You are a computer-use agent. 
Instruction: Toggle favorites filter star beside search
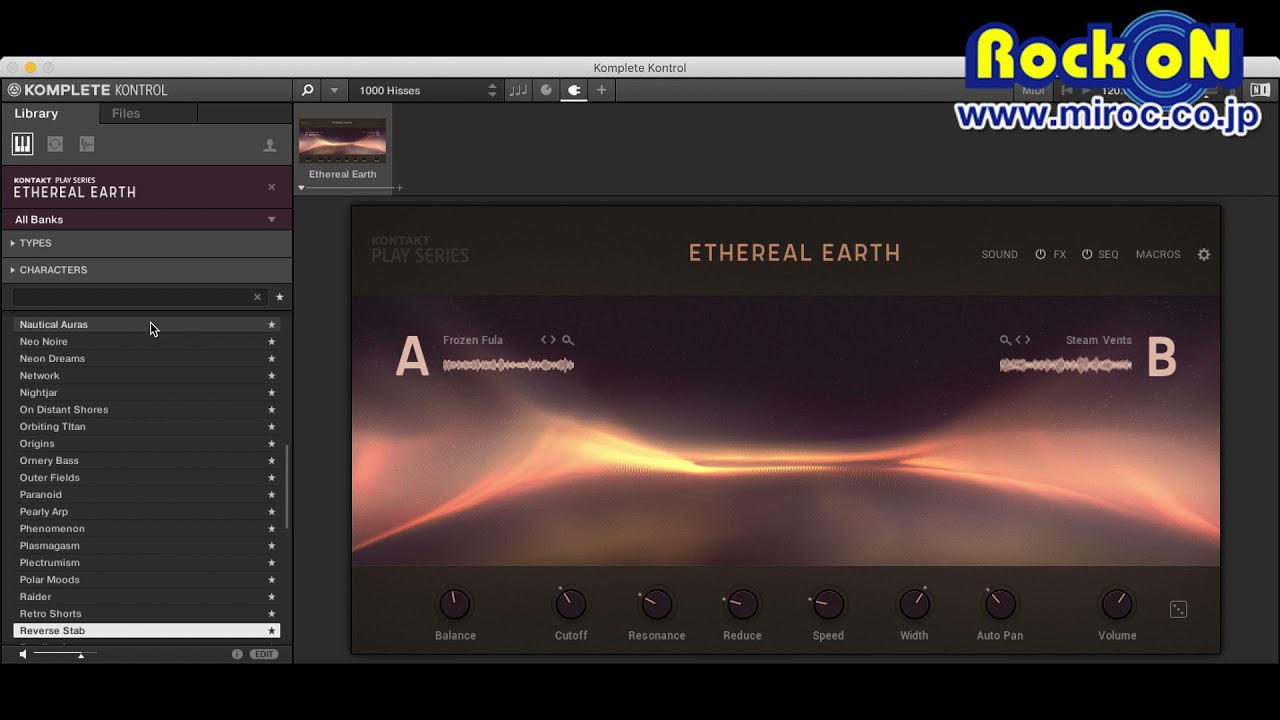pos(280,297)
